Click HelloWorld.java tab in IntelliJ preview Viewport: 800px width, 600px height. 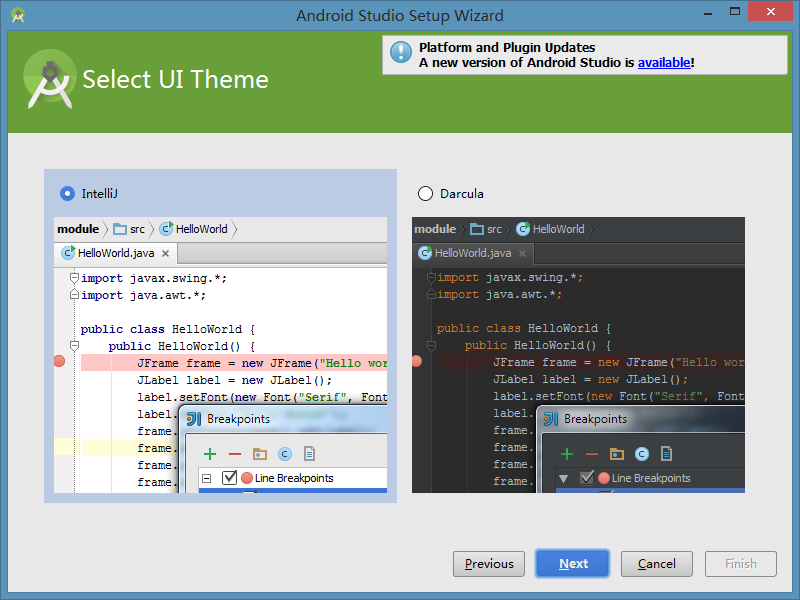[115, 253]
